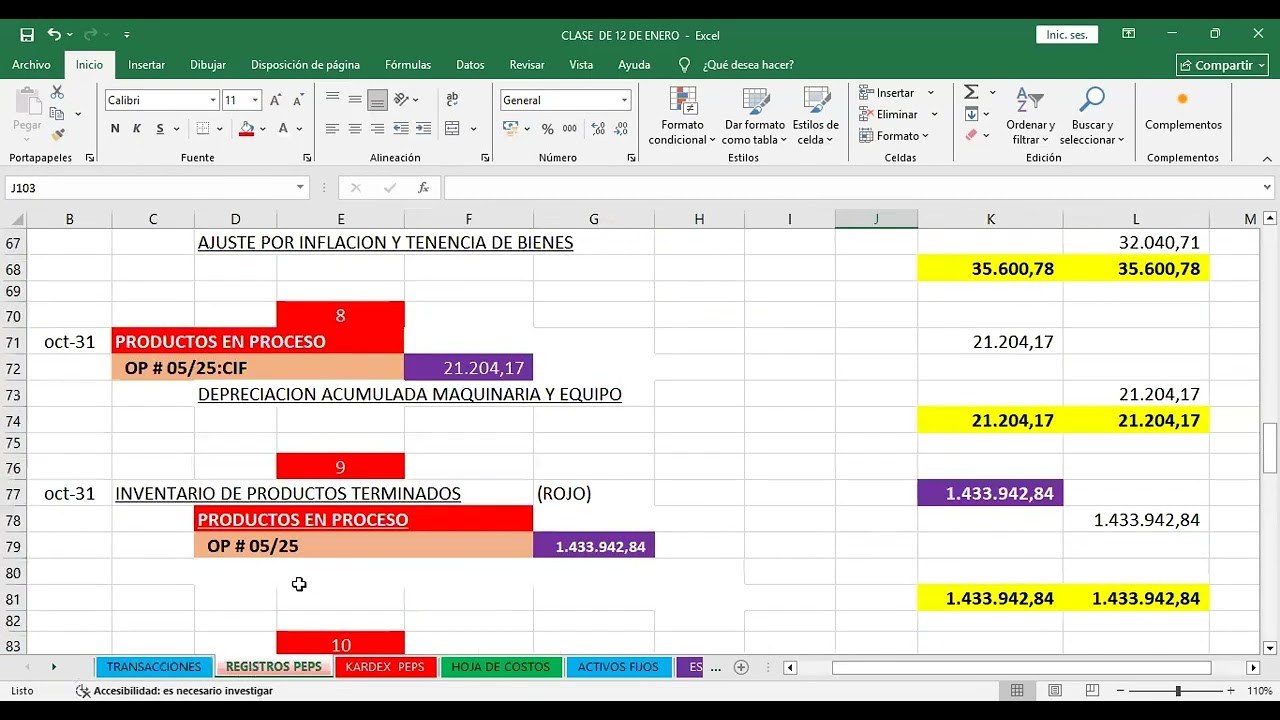
Task: Switch to KARDEX PEPS sheet
Action: 385,667
